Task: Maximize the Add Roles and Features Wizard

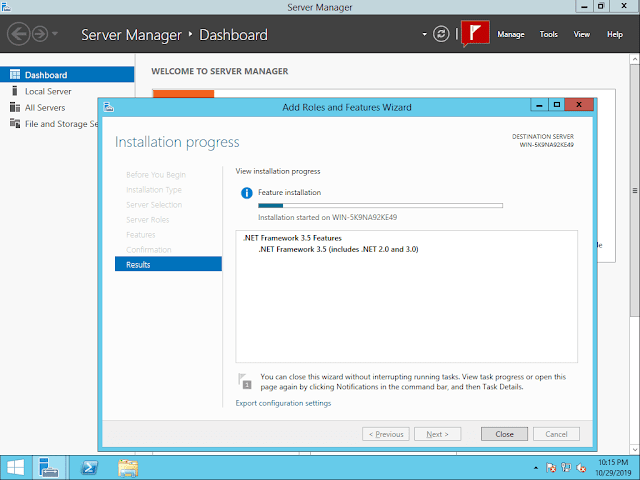Action: click(x=557, y=105)
